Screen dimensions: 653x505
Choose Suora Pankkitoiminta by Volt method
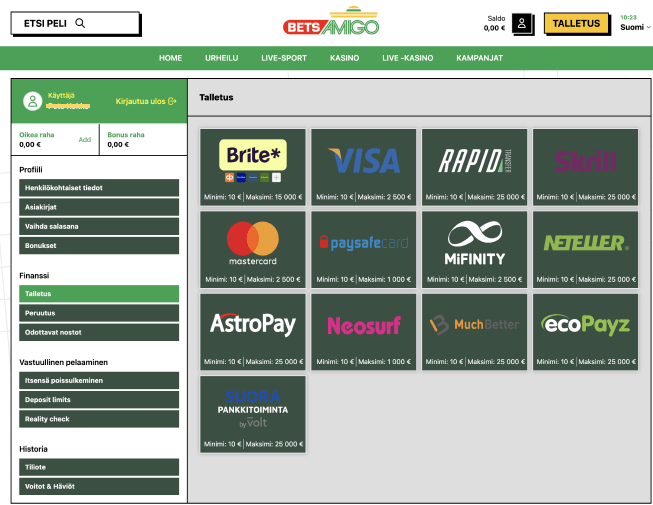[x=253, y=414]
